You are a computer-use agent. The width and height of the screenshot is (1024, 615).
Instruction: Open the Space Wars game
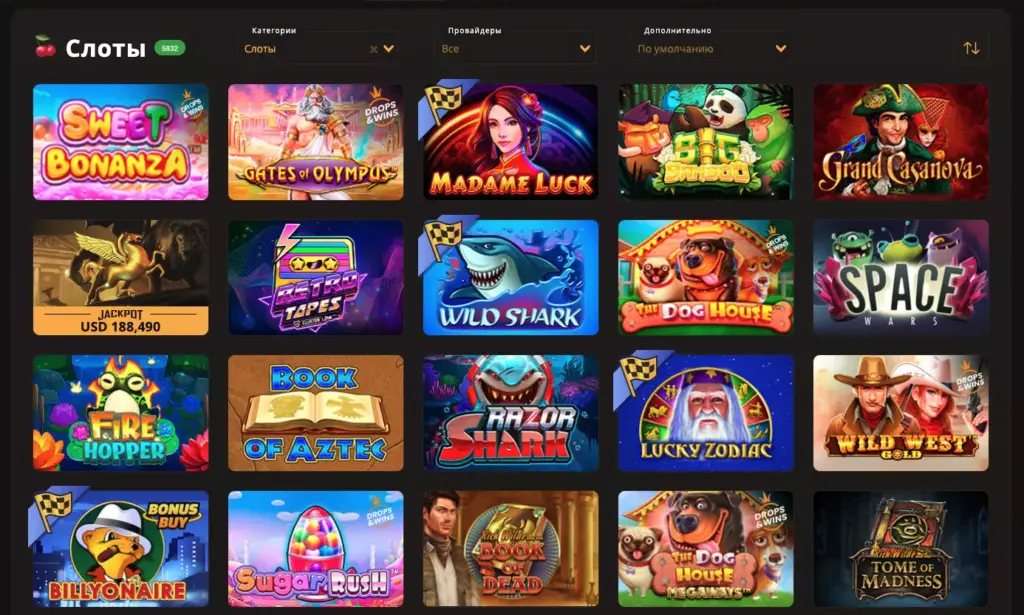[901, 277]
